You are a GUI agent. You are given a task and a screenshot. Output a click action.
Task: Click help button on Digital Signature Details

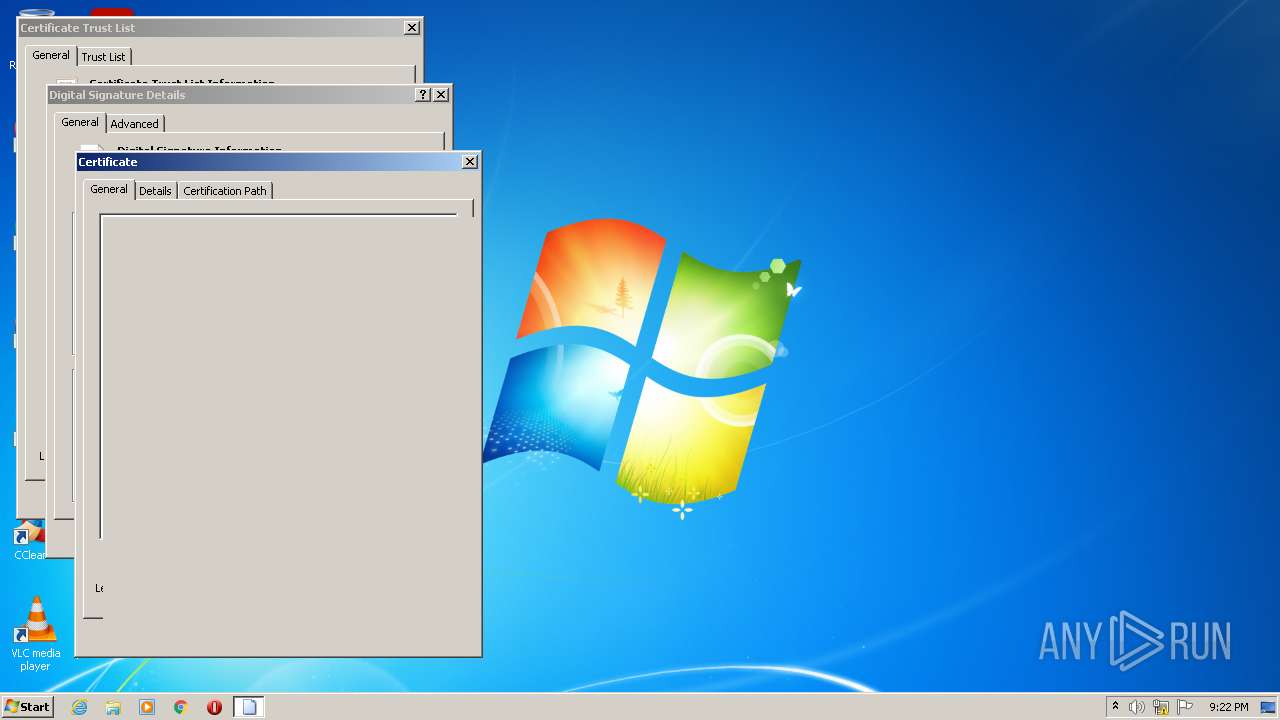tap(423, 94)
